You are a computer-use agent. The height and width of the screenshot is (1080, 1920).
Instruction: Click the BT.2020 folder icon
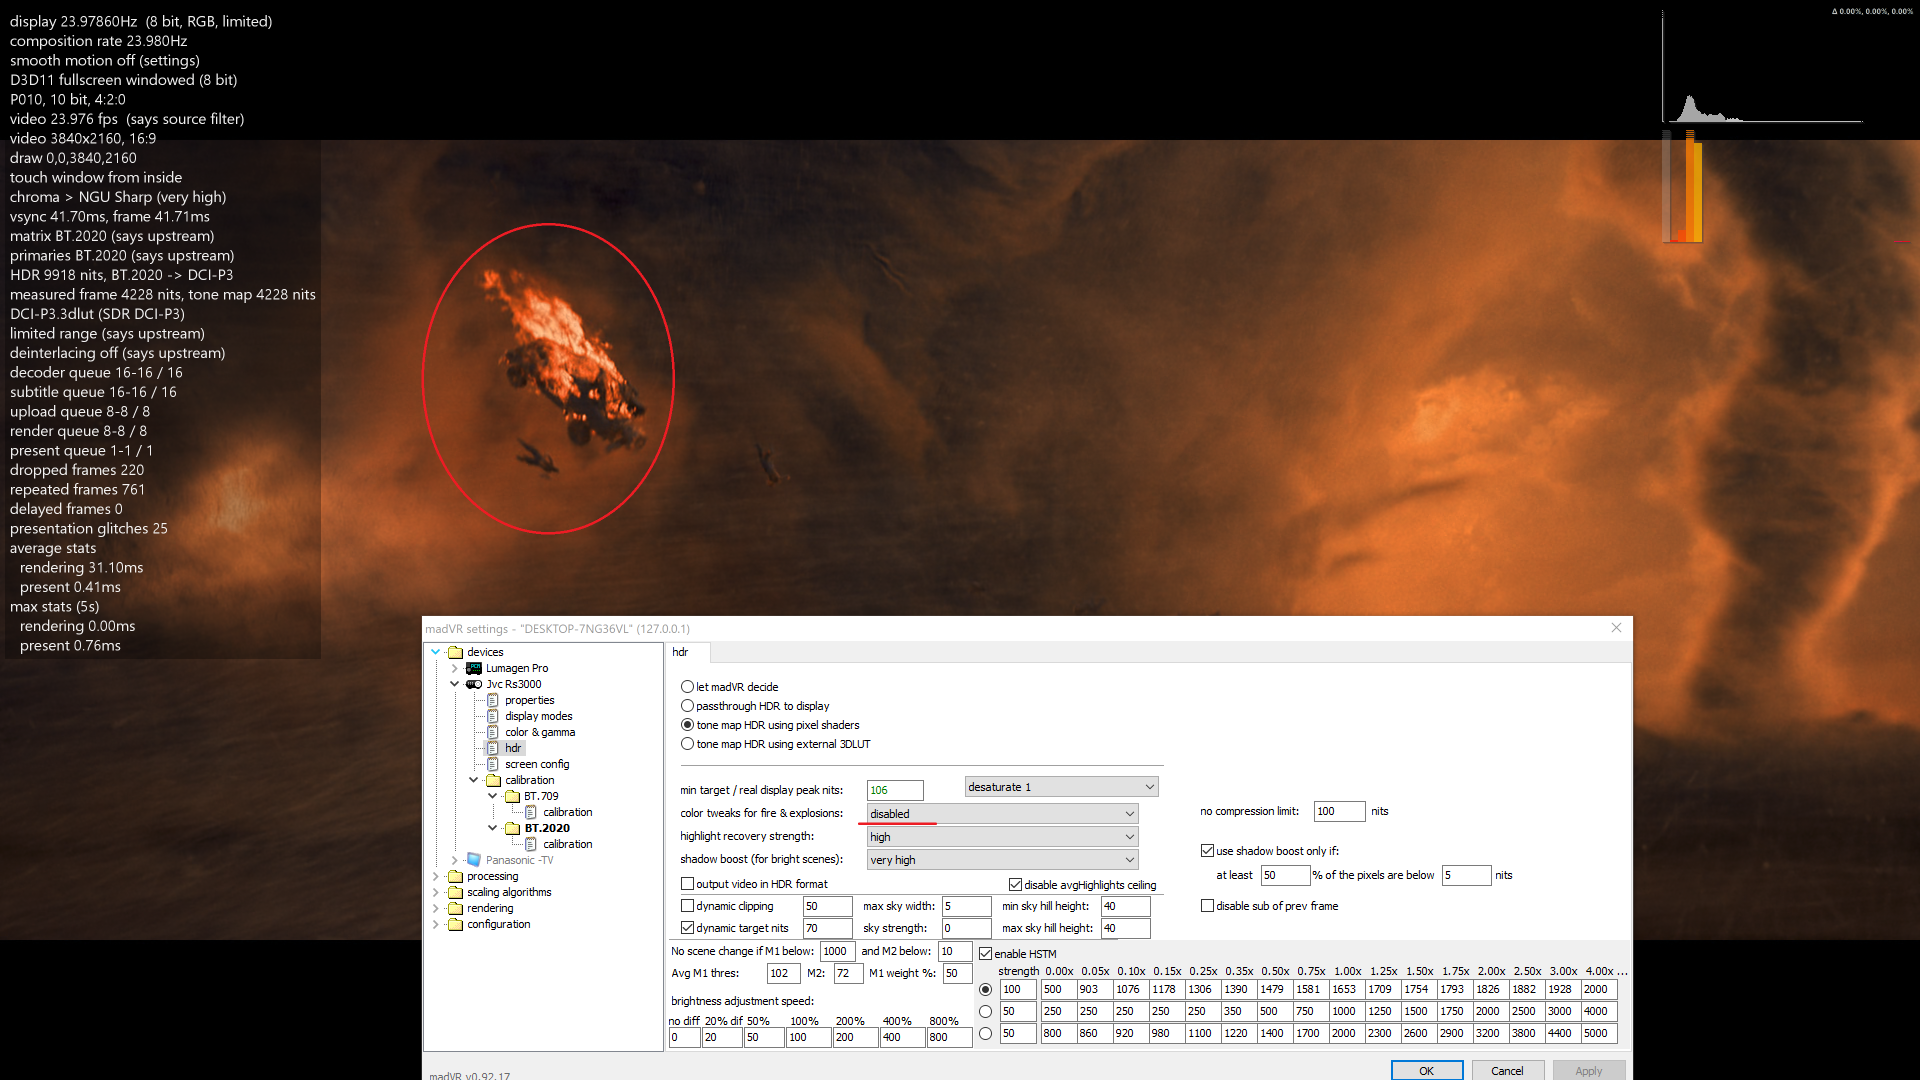point(513,828)
